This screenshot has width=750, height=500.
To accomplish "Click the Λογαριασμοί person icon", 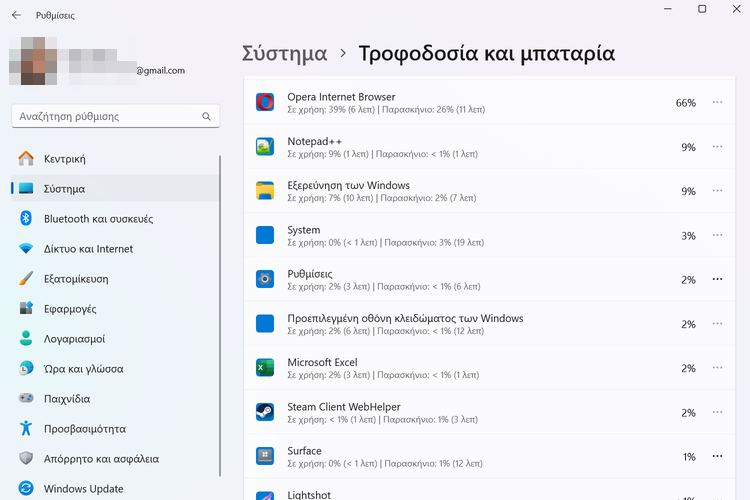I will (26, 338).
